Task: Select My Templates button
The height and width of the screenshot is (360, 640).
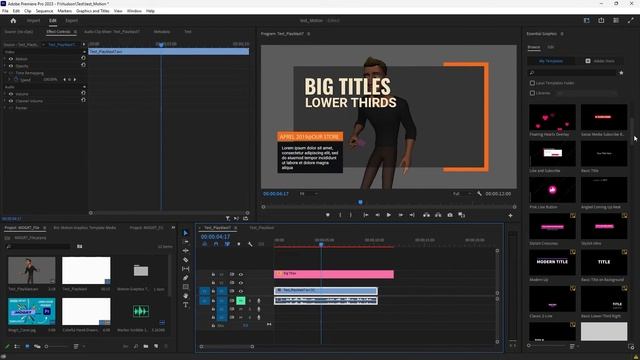Action: coord(551,61)
